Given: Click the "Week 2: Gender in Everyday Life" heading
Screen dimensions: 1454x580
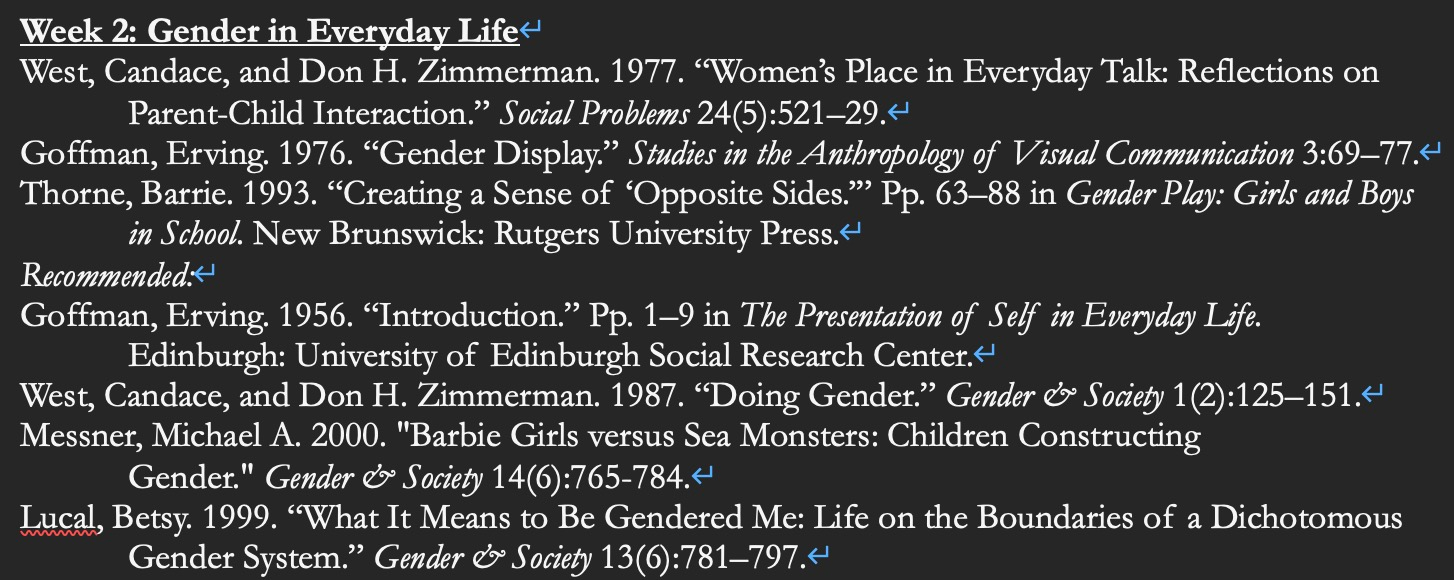Looking at the screenshot, I should (270, 32).
